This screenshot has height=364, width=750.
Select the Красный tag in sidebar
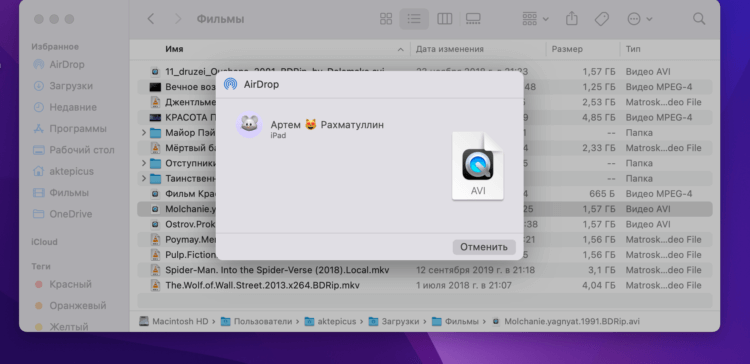[x=63, y=284]
